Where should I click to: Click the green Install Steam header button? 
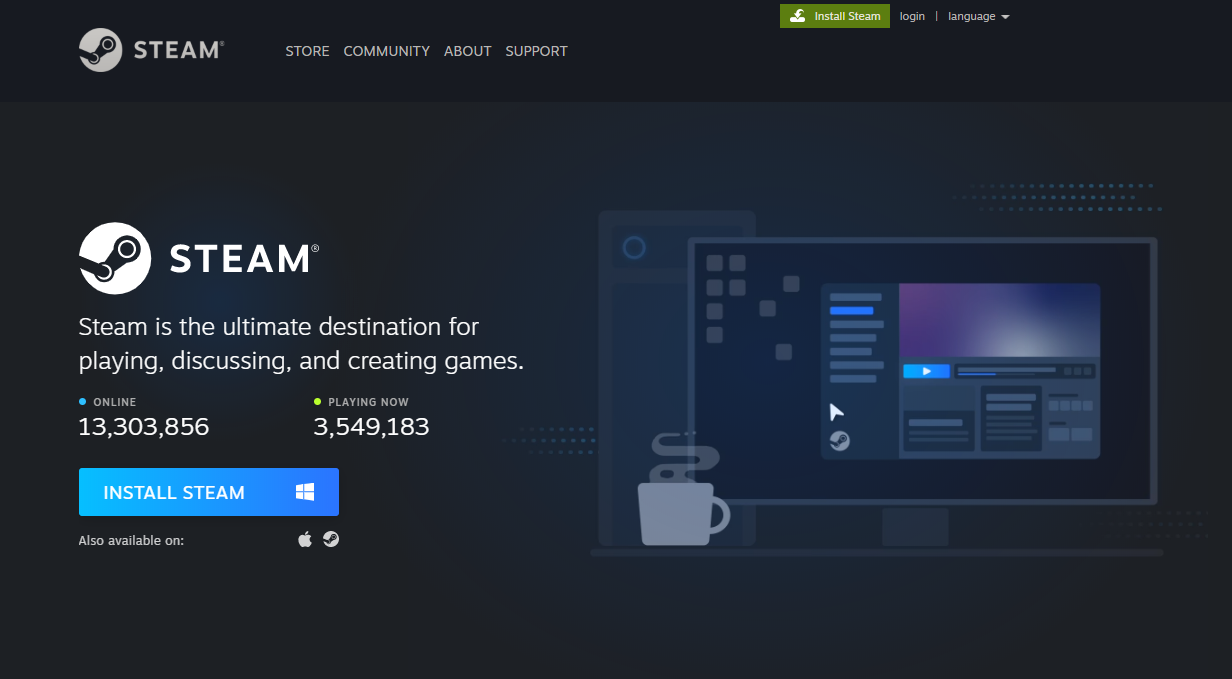click(835, 16)
